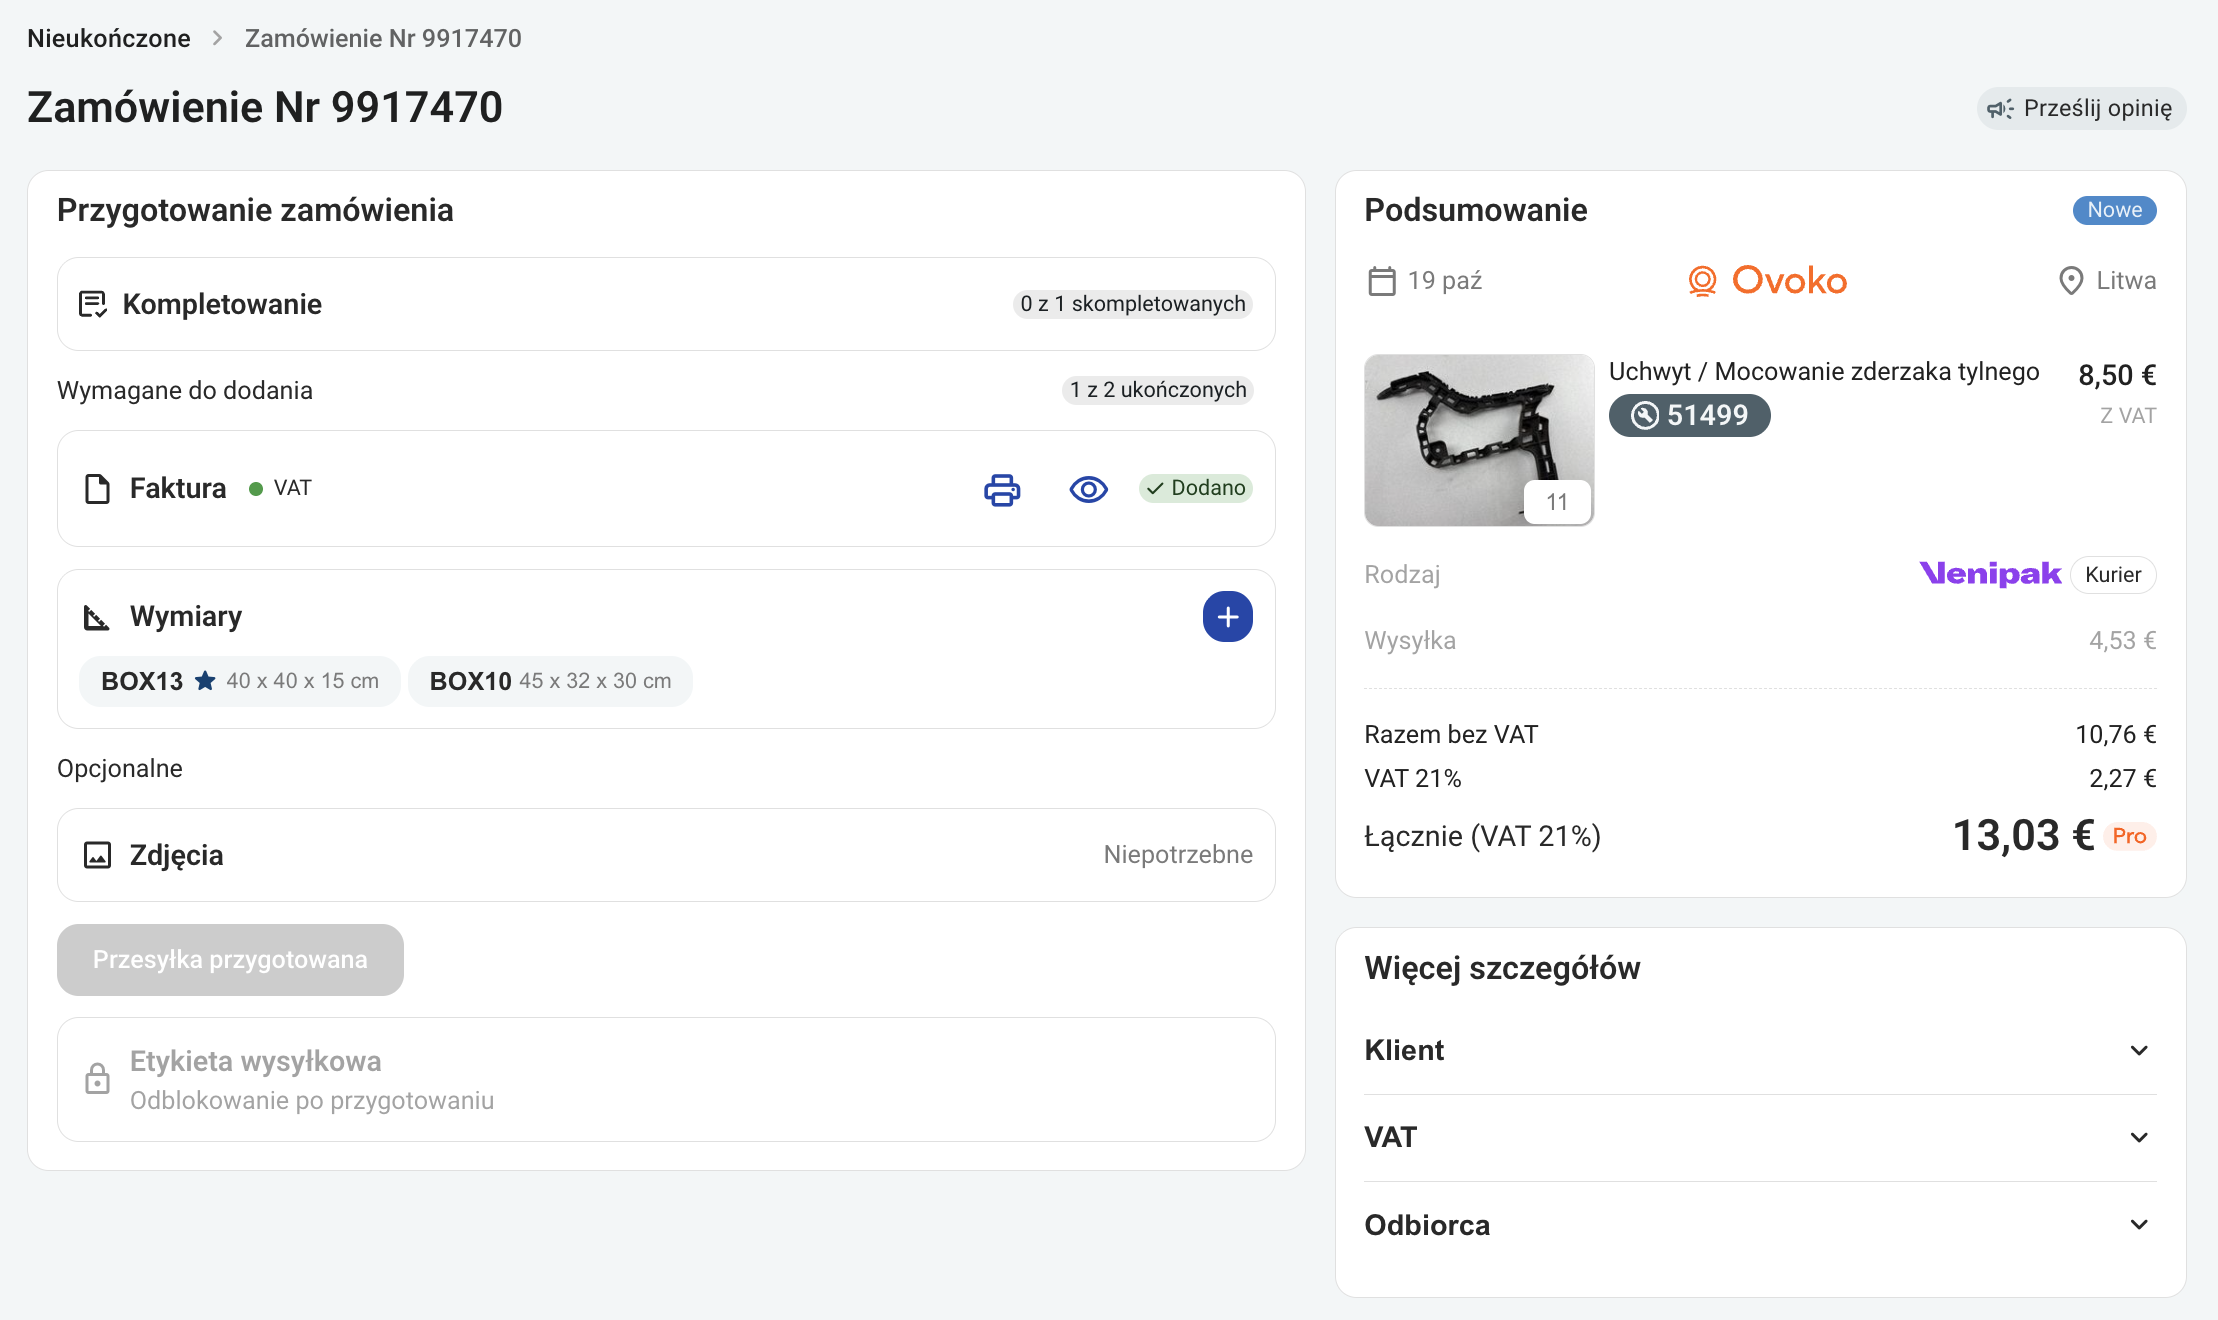Click the star icon on BOX13
Image resolution: width=2218 pixels, height=1320 pixels.
click(x=205, y=681)
